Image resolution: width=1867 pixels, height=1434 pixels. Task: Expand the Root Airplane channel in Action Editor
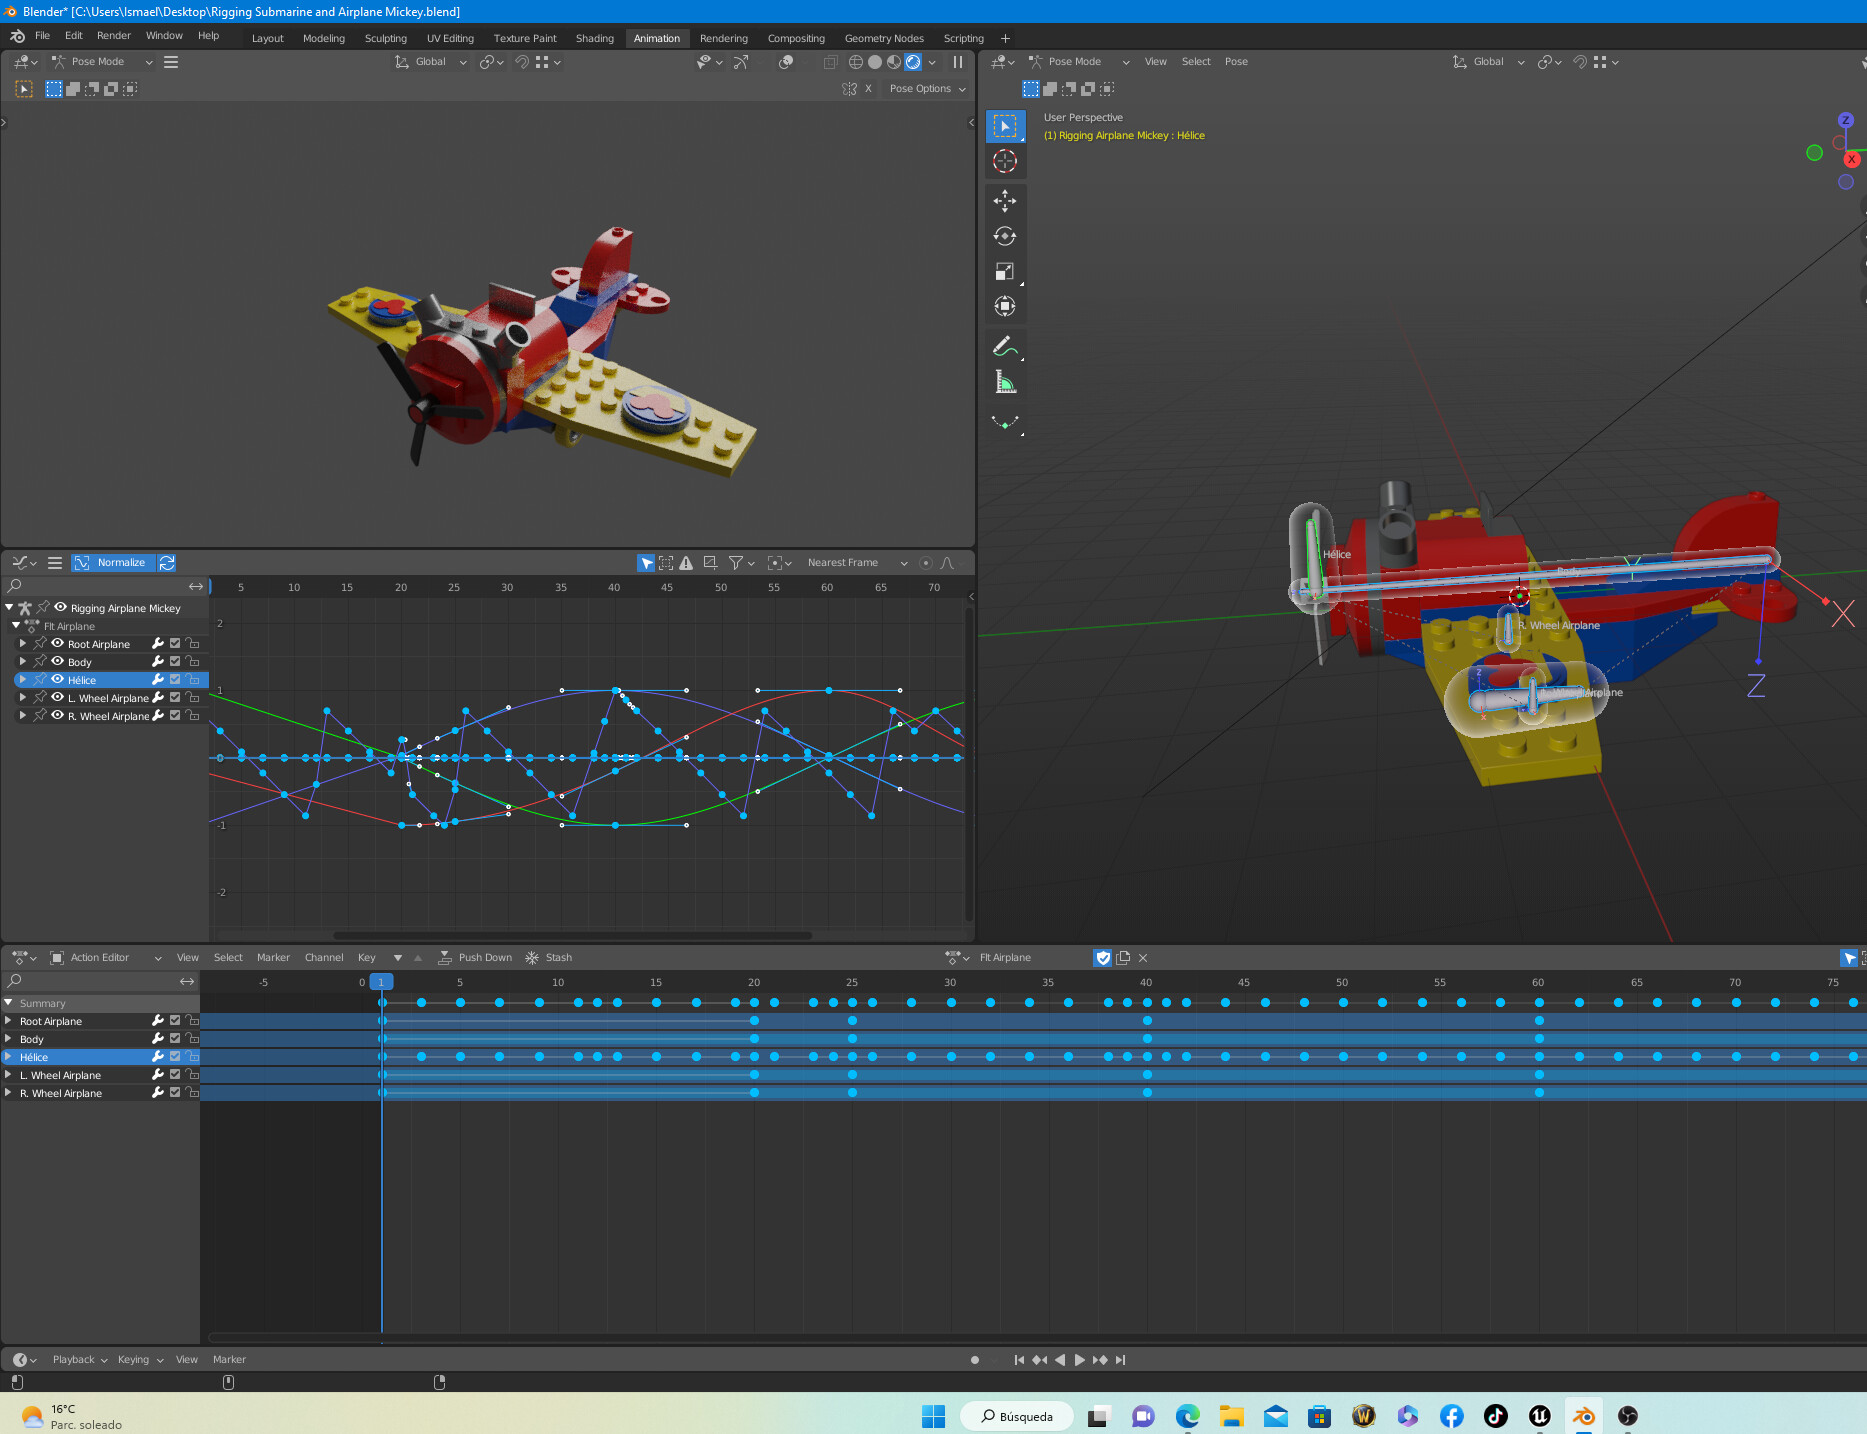coord(9,1021)
